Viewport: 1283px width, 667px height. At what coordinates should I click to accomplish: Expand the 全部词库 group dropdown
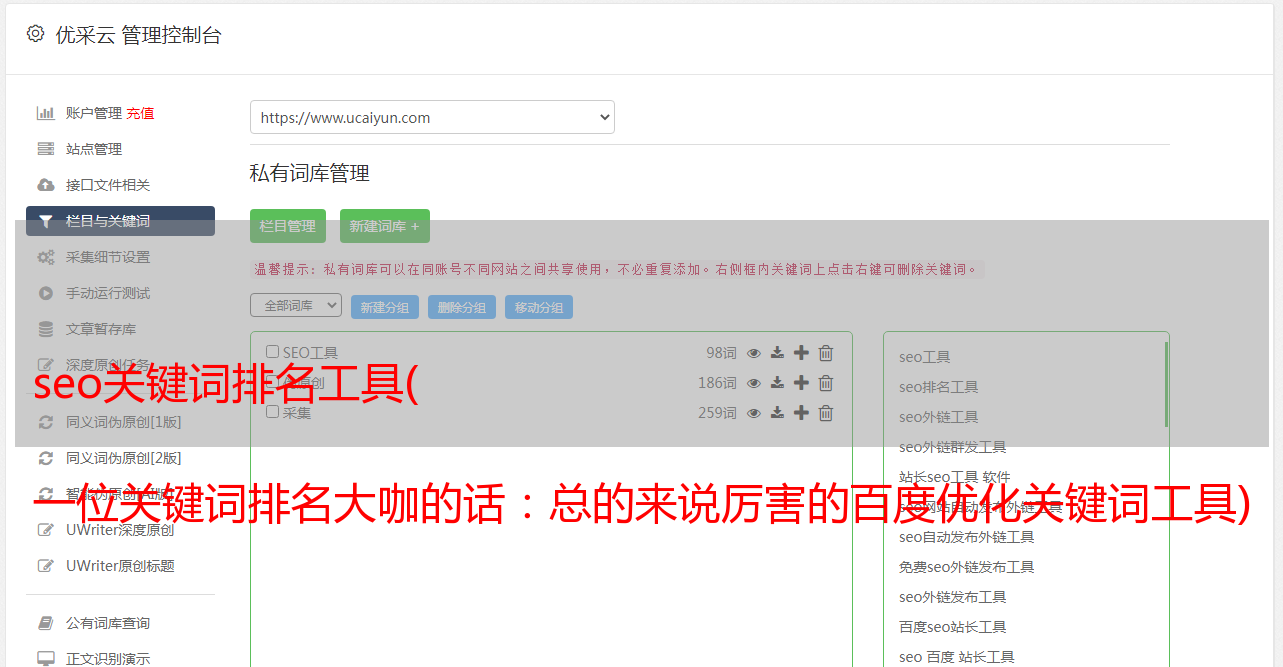tap(296, 305)
